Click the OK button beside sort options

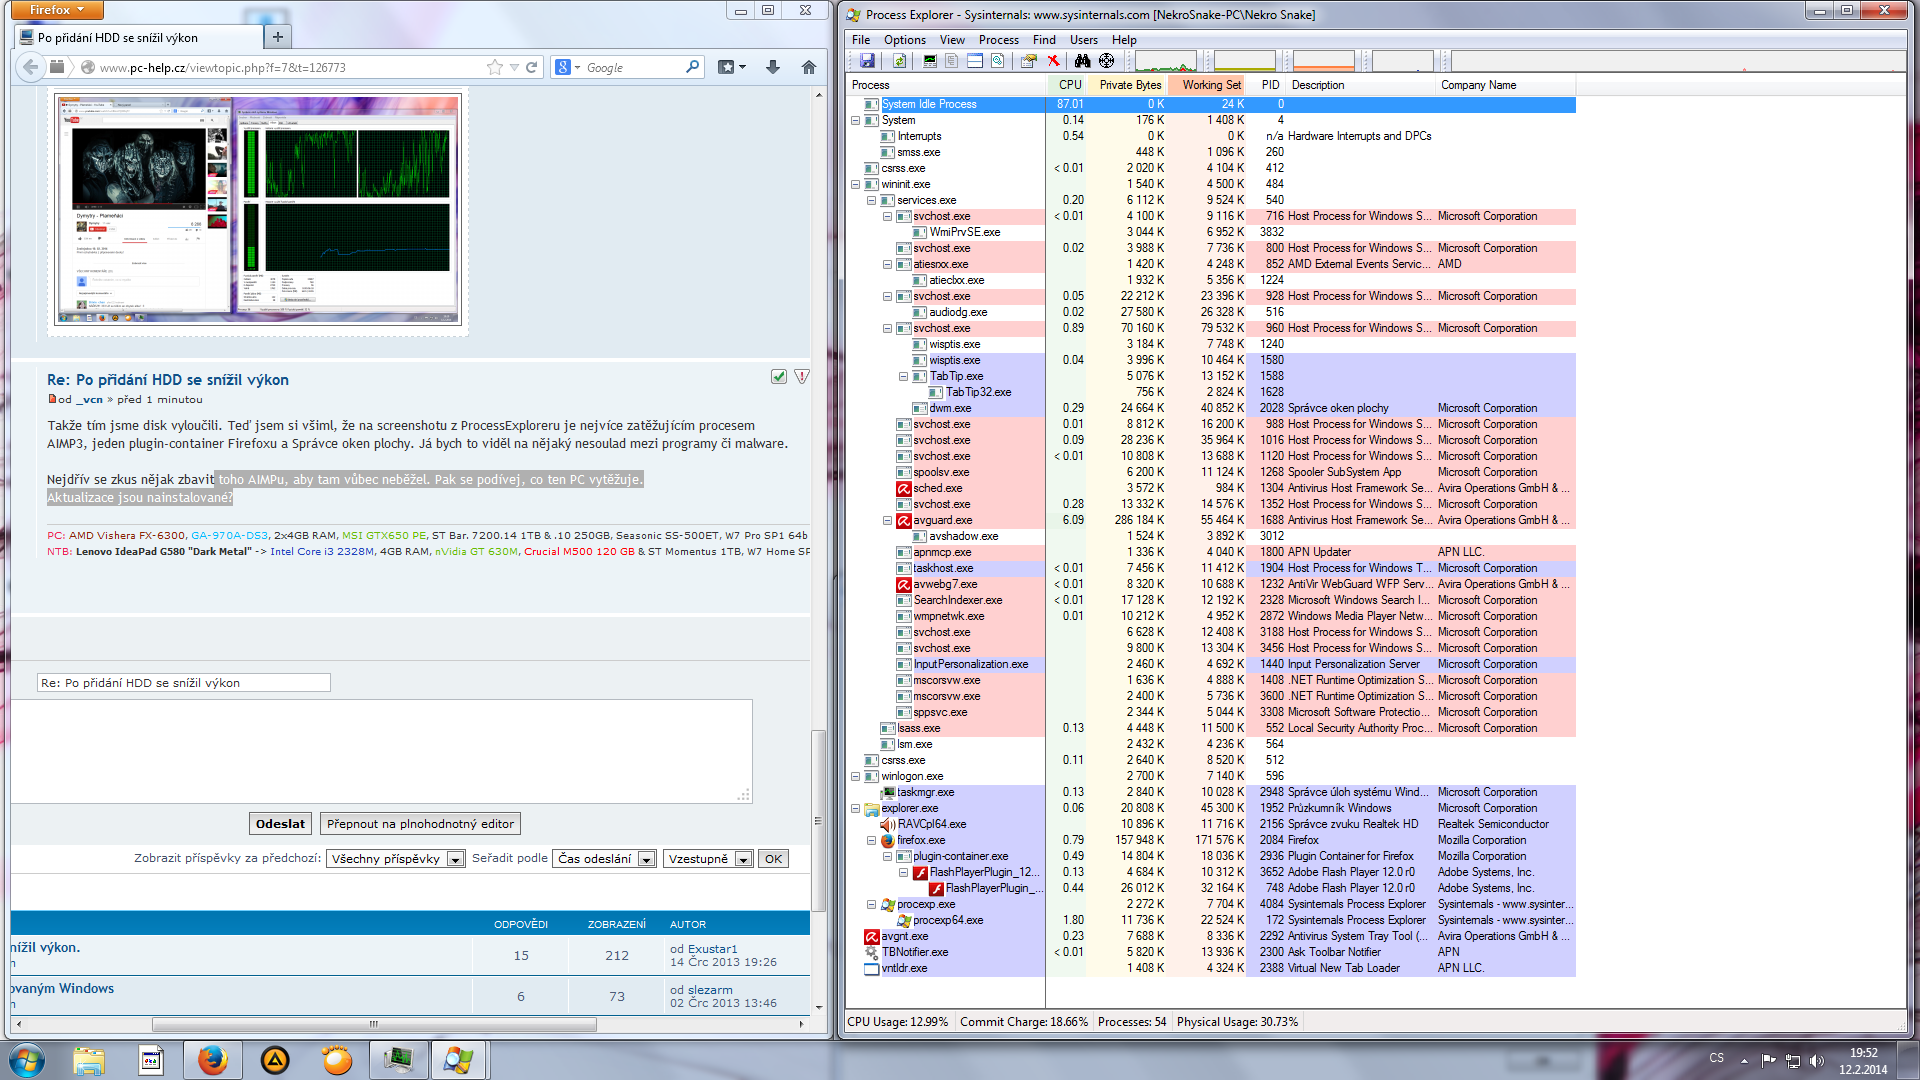(773, 859)
